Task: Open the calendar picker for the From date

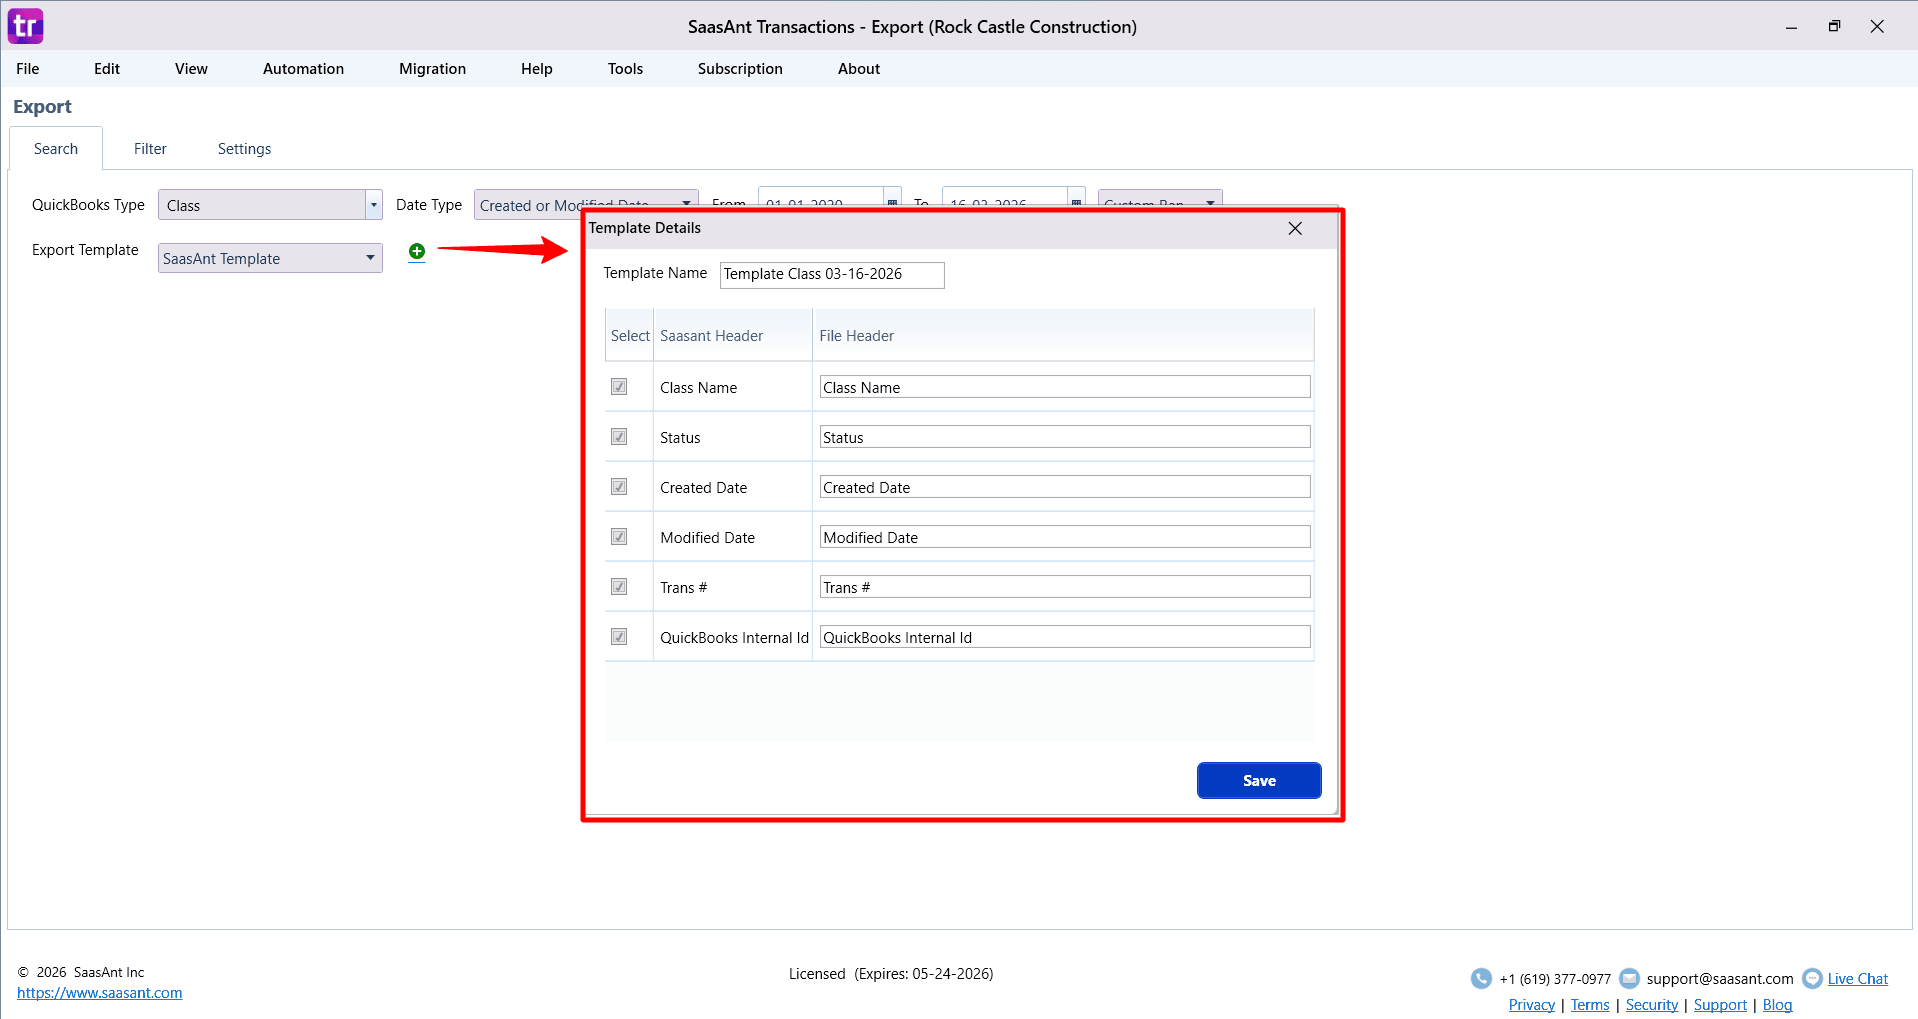Action: (x=891, y=202)
